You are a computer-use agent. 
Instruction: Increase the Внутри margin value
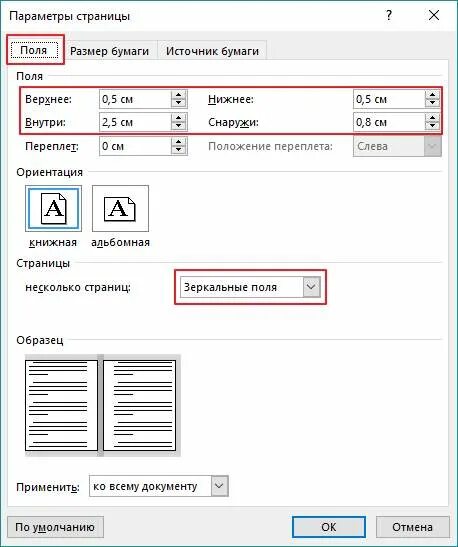point(179,118)
